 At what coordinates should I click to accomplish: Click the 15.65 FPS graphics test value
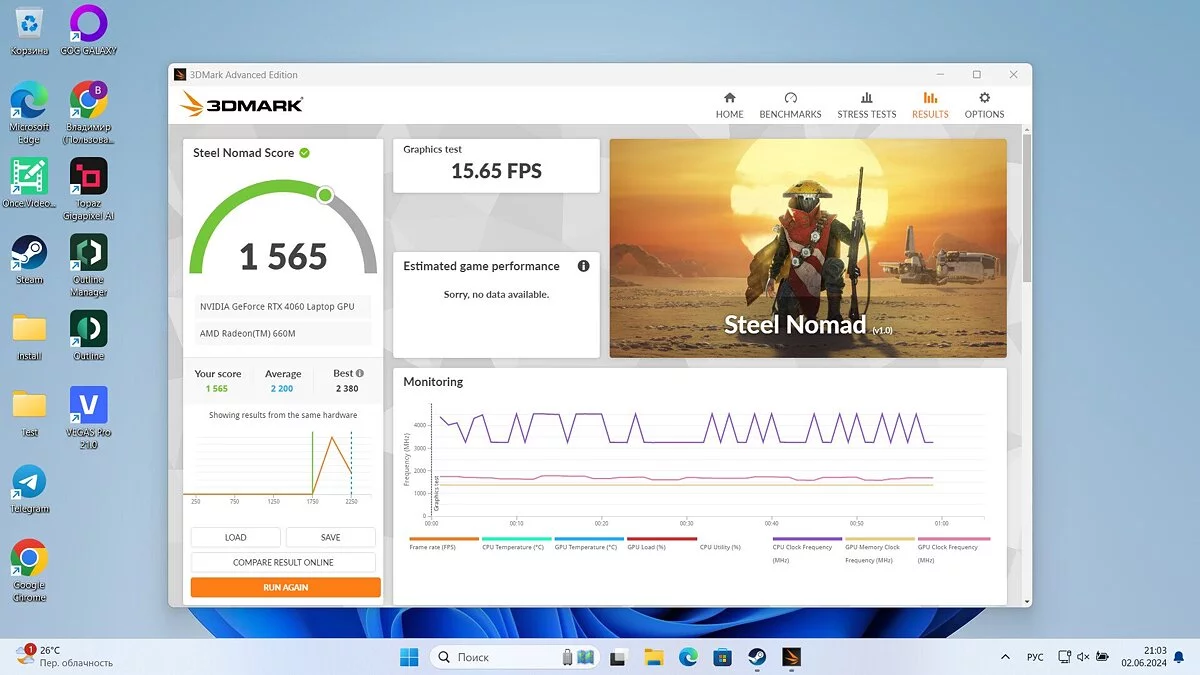tap(496, 171)
